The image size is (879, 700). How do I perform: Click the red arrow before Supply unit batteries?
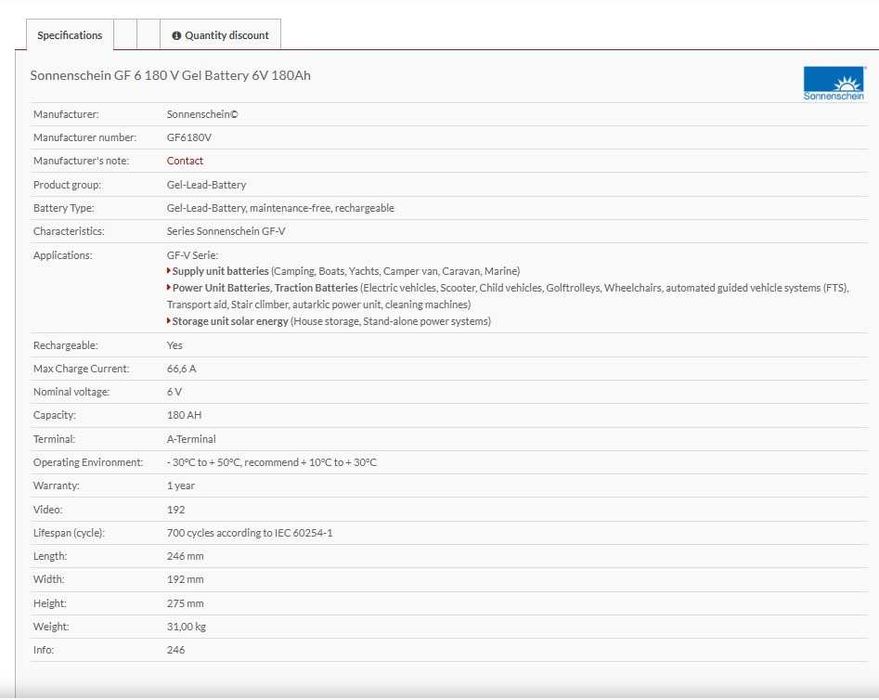pos(169,271)
